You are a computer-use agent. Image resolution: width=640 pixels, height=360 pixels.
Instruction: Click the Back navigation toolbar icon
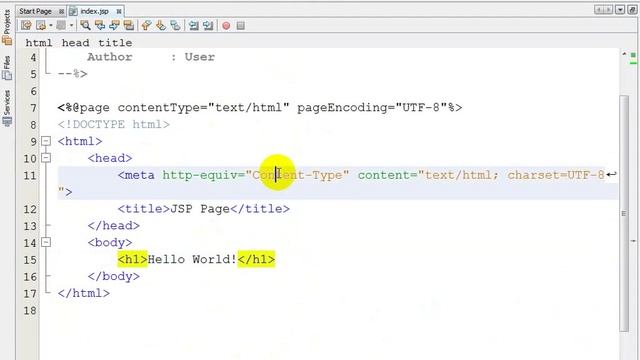[x=41, y=26]
